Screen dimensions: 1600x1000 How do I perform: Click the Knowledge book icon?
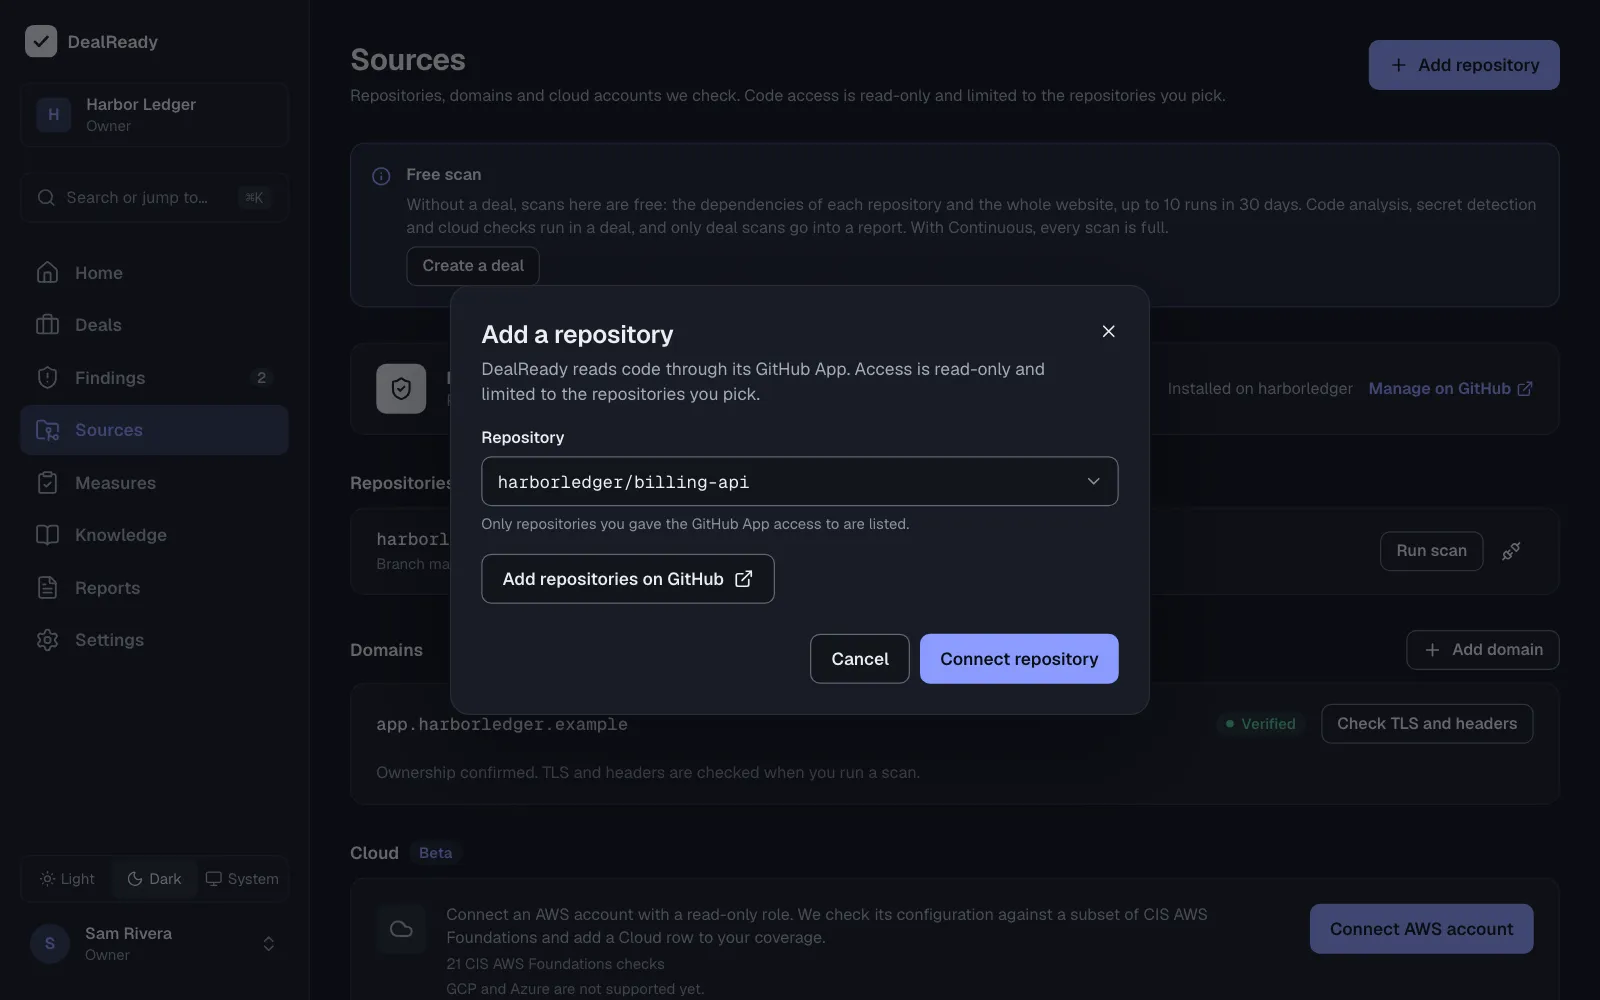tap(47, 535)
